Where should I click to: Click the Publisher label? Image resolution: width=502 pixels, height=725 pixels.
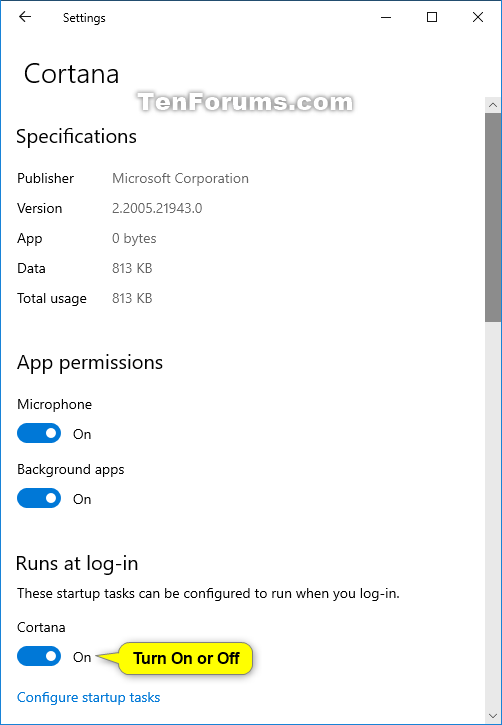click(45, 178)
